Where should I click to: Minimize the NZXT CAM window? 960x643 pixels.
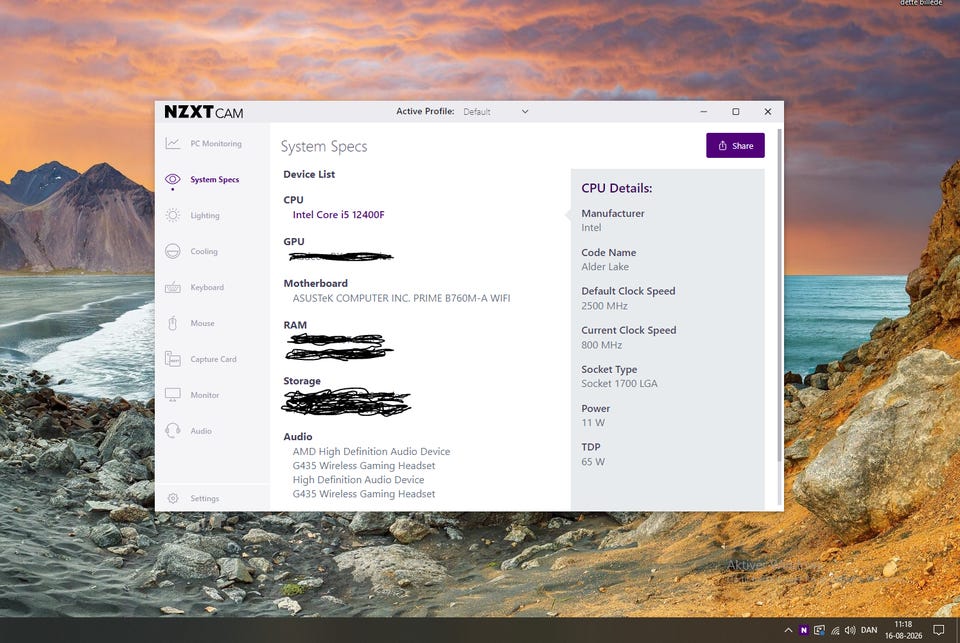point(703,111)
